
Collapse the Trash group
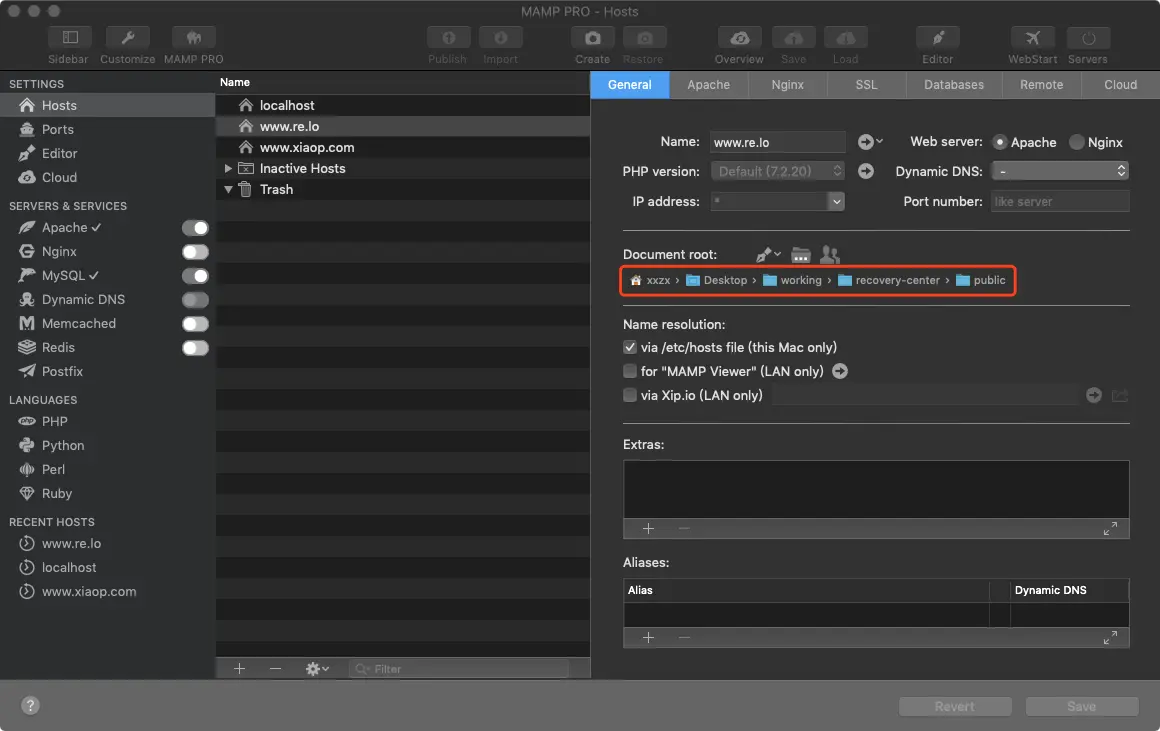pos(228,189)
